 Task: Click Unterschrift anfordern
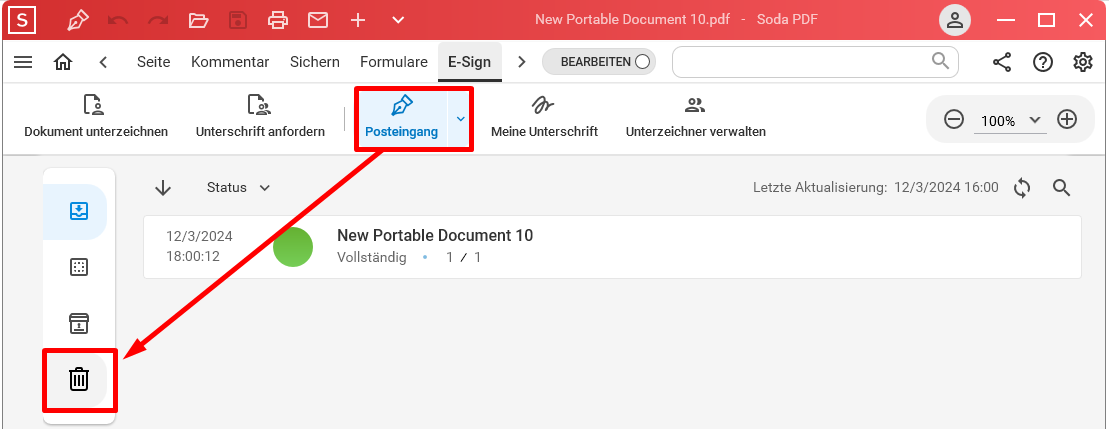pos(260,117)
